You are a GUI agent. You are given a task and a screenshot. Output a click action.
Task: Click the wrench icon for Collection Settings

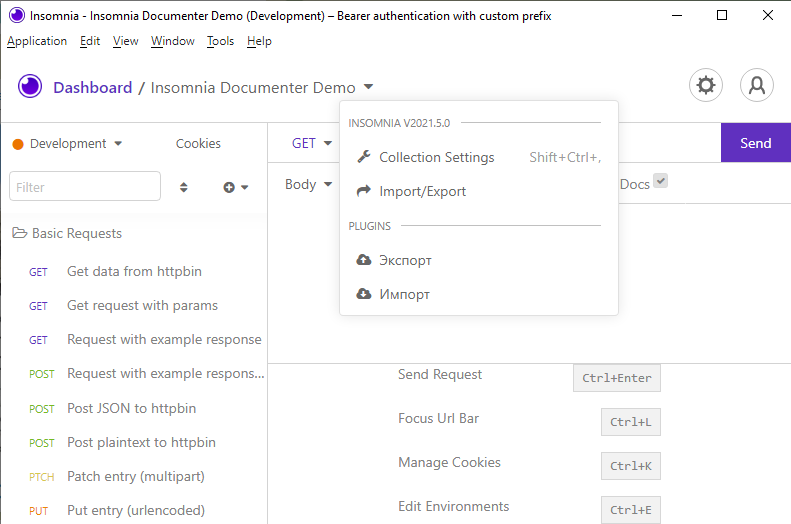pos(364,157)
